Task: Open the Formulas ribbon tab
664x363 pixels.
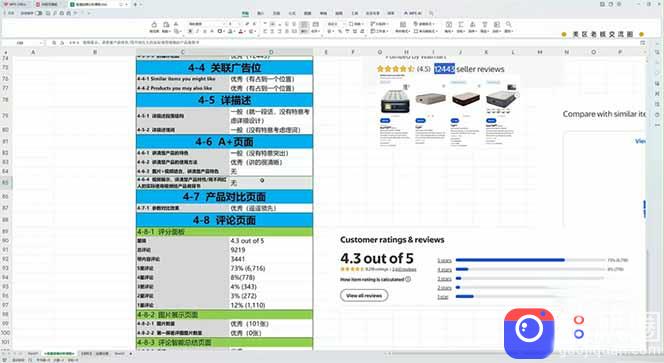Action: coord(292,14)
